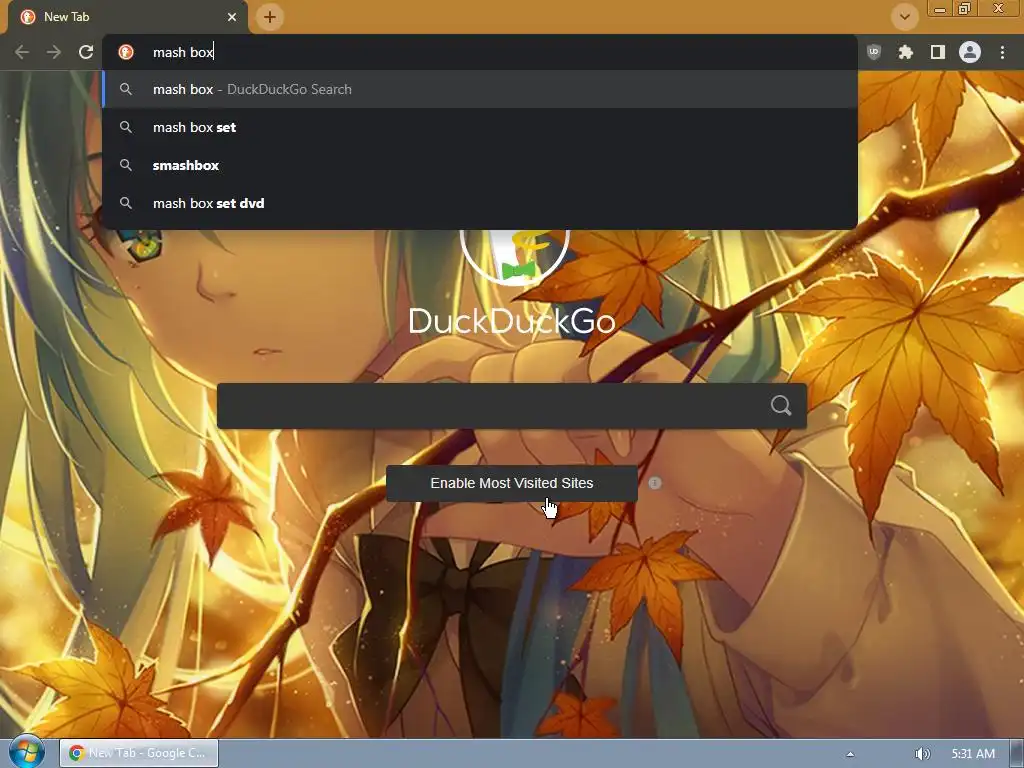The width and height of the screenshot is (1024, 768).
Task: Show hidden system tray icons
Action: coord(850,754)
